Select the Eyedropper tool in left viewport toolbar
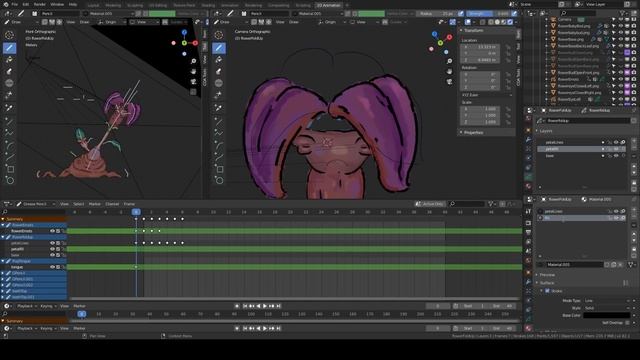Viewport: 640px width, 360px height. [9, 108]
